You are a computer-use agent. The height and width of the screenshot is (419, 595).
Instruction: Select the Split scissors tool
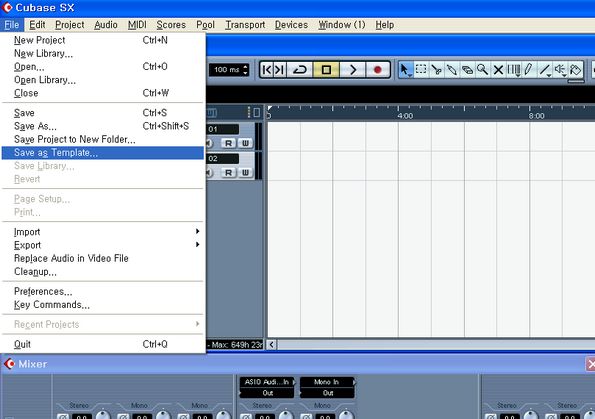click(x=436, y=69)
